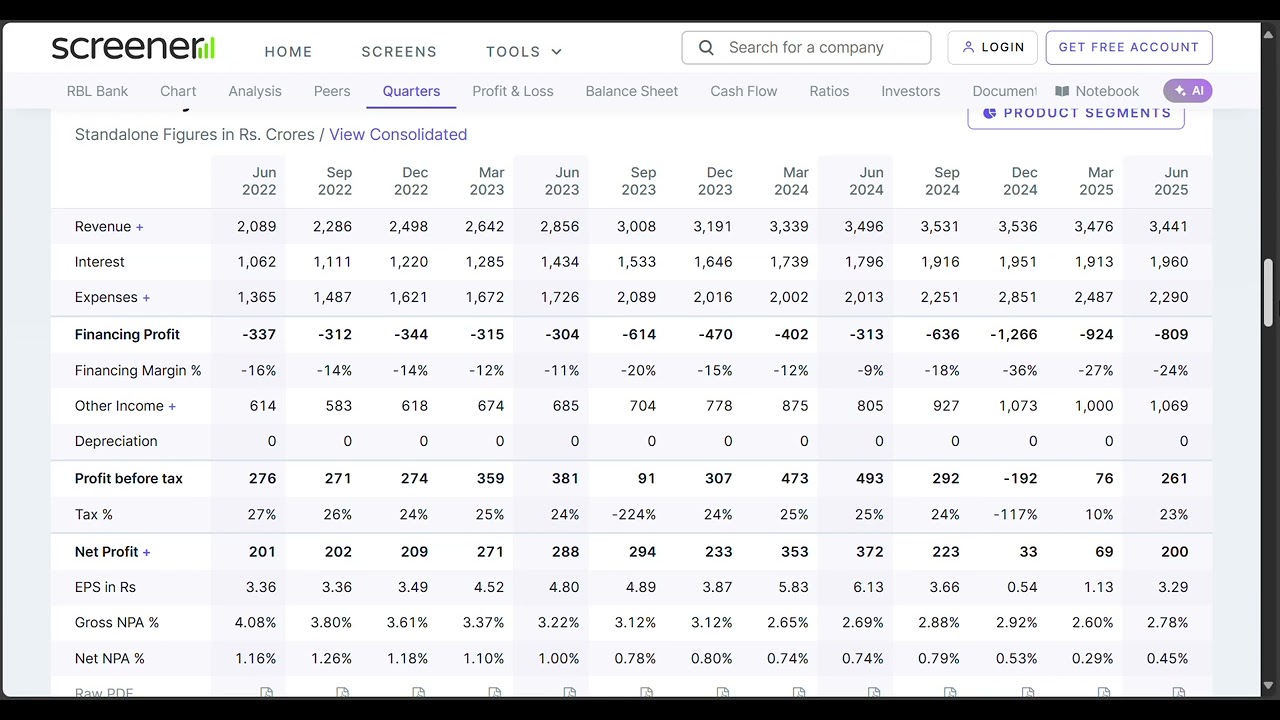Expand the Revenue row
1280x720 pixels.
click(x=139, y=227)
